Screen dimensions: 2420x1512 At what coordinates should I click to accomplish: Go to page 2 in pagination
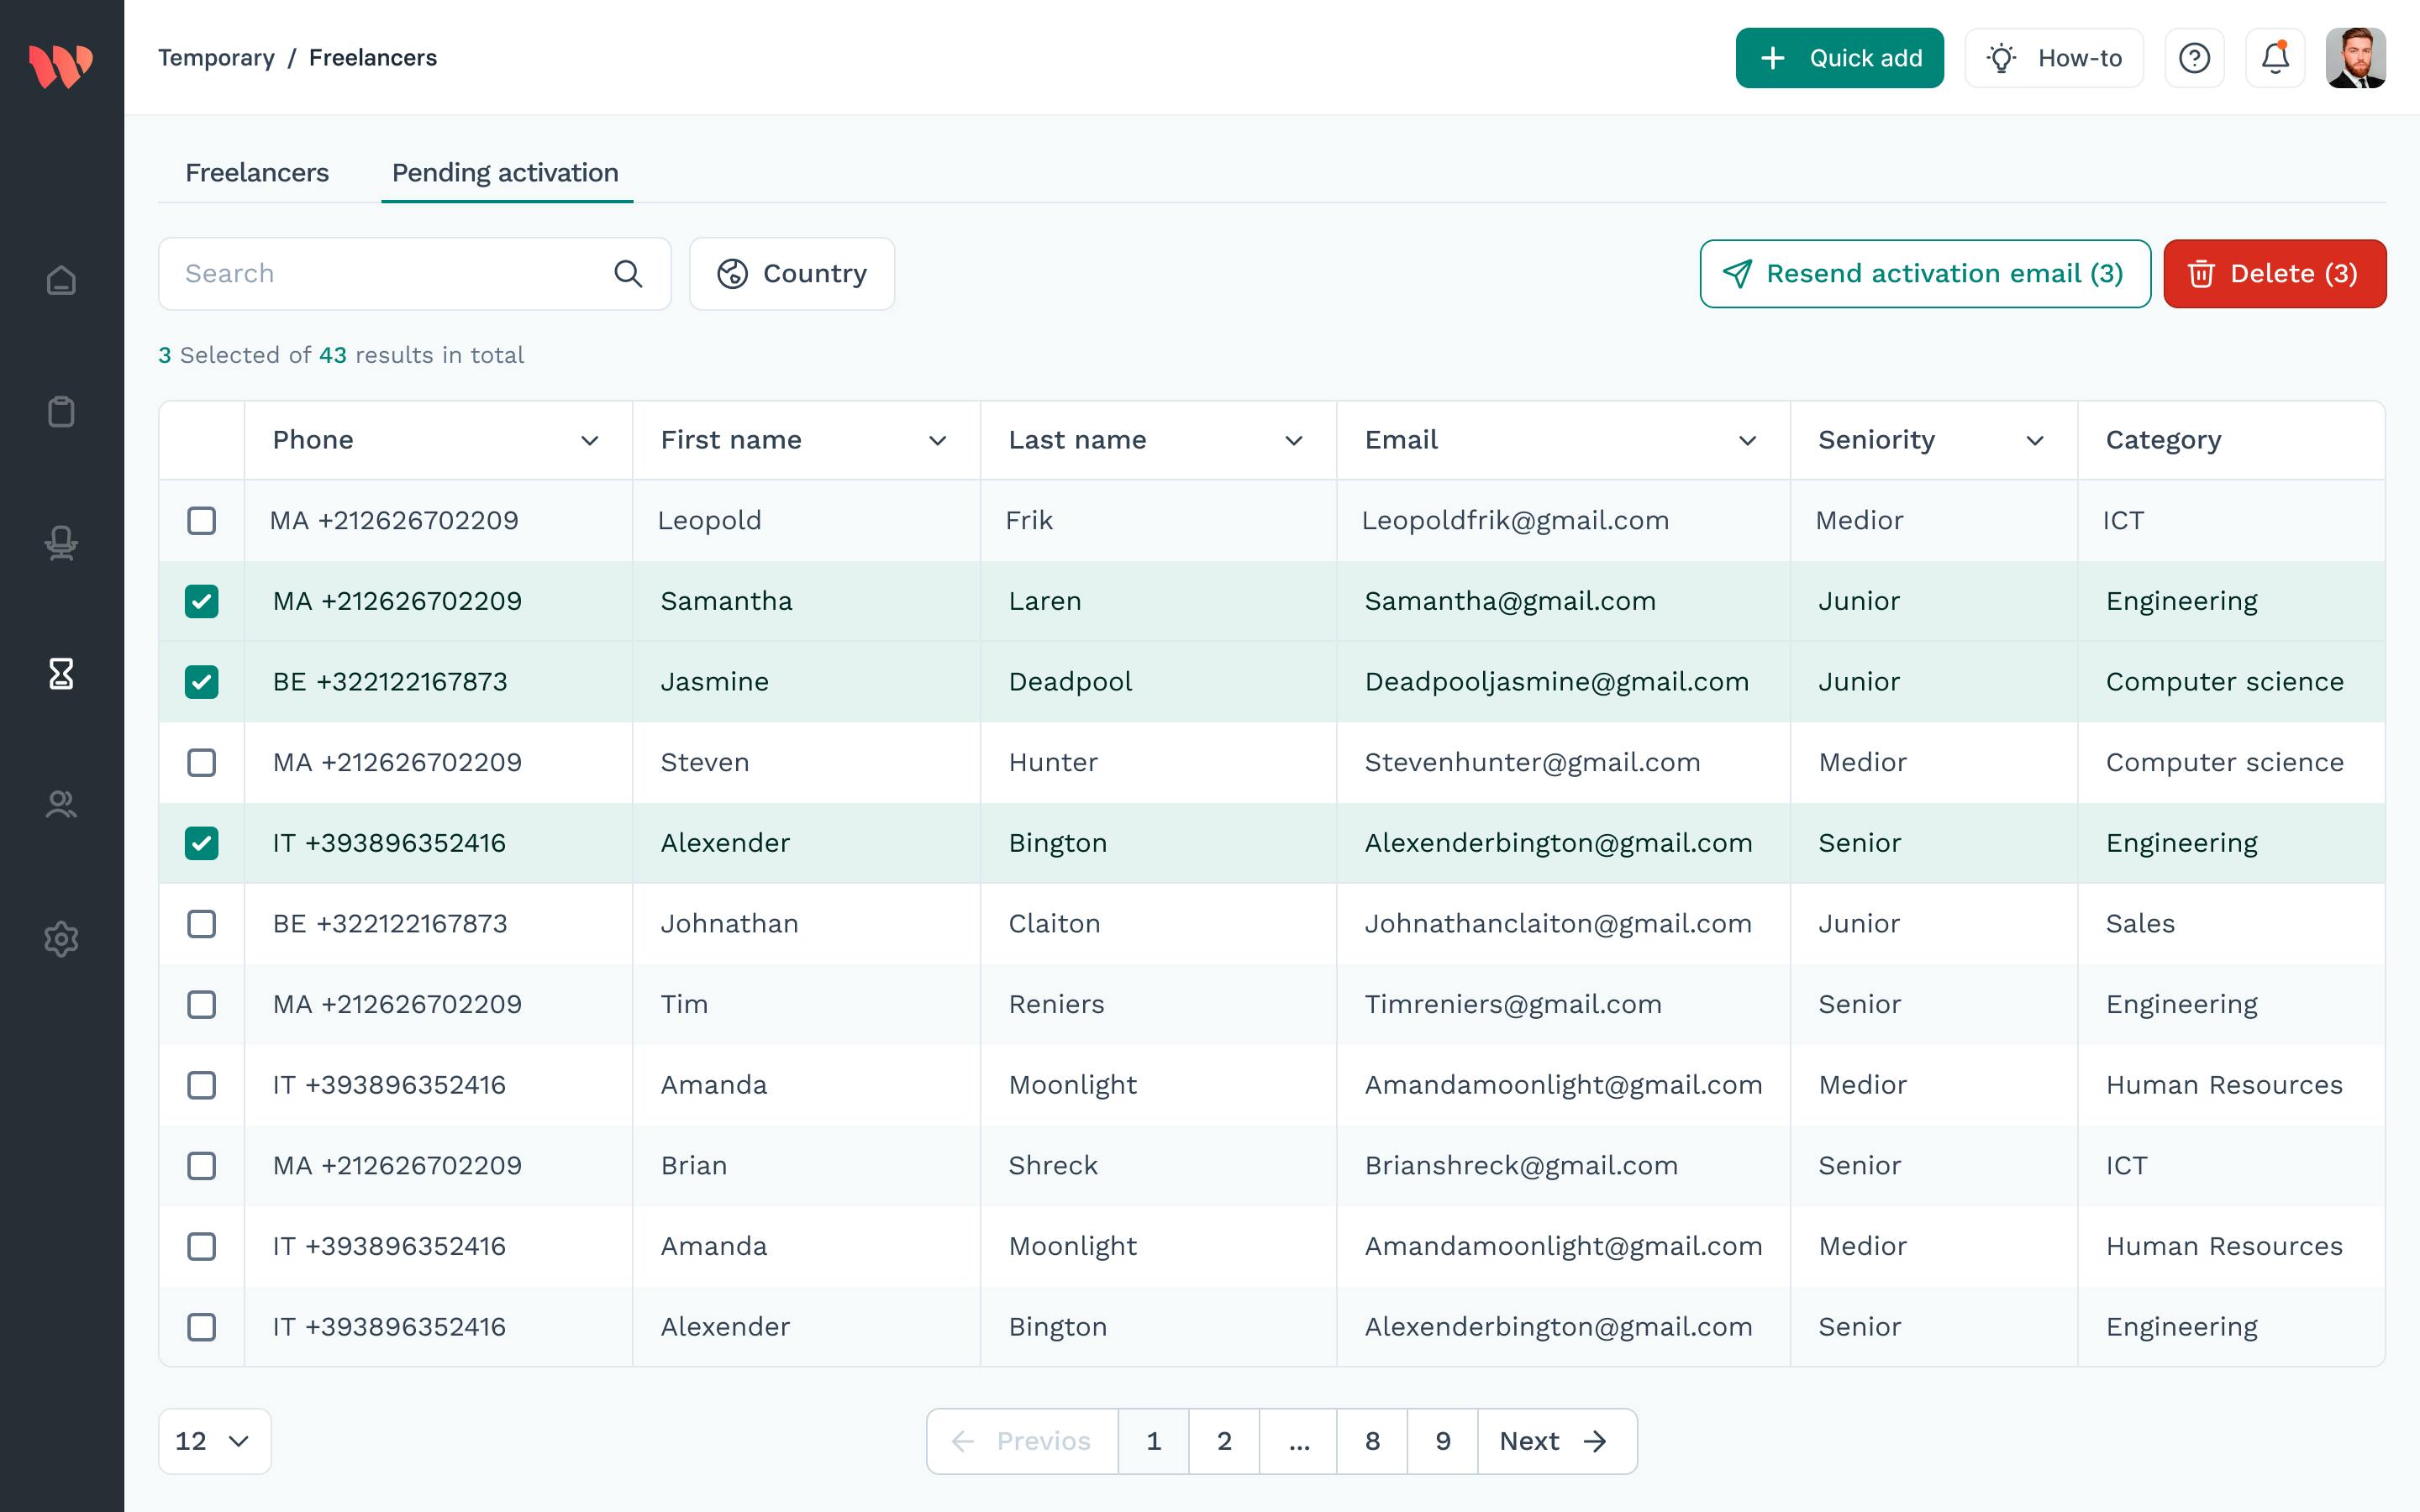click(1223, 1441)
